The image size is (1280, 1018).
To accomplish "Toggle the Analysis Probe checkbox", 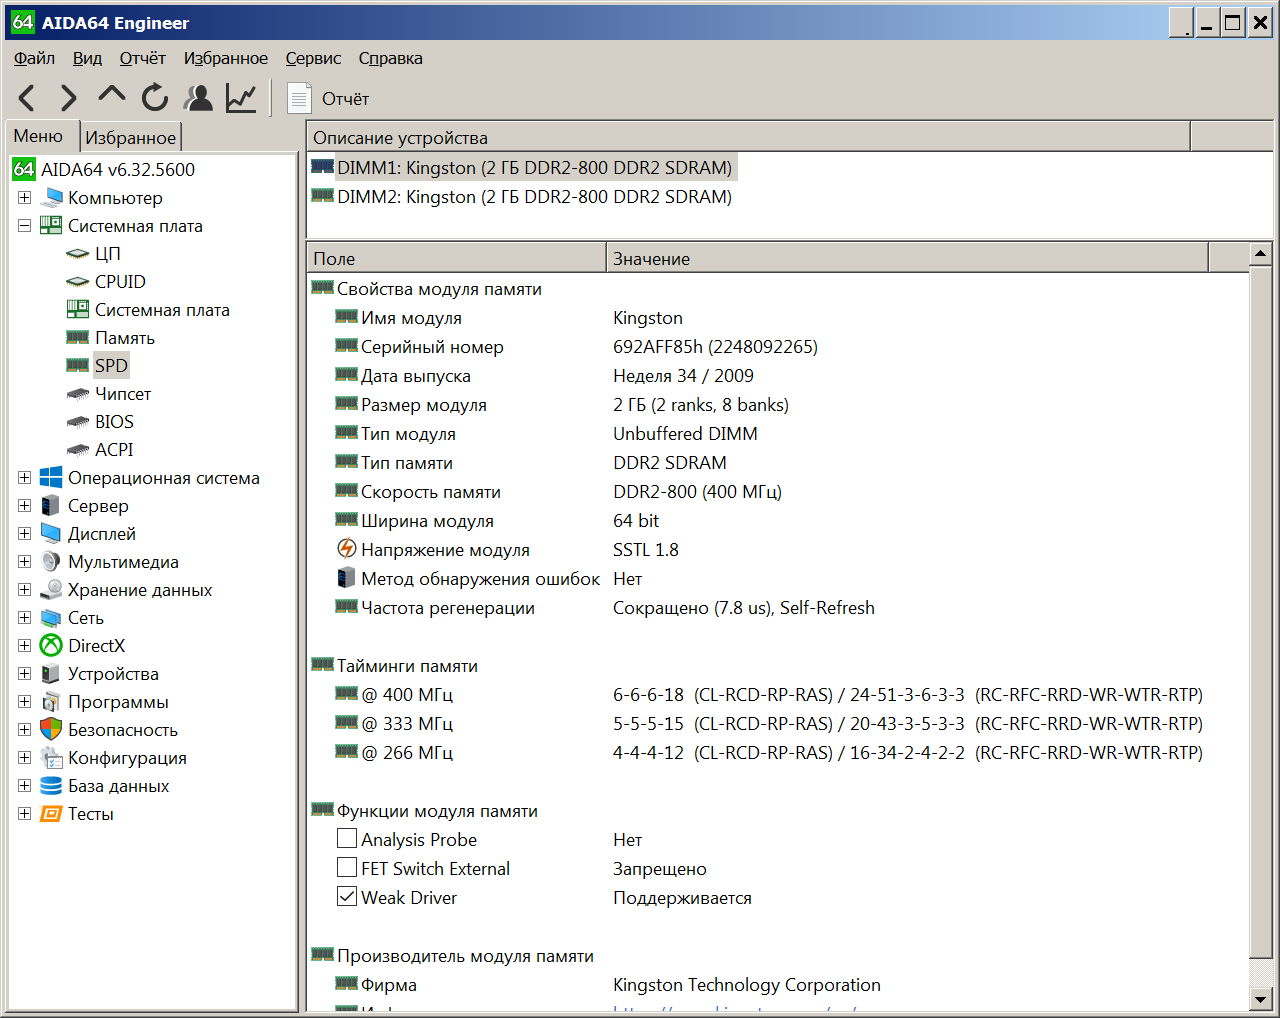I will pos(347,838).
